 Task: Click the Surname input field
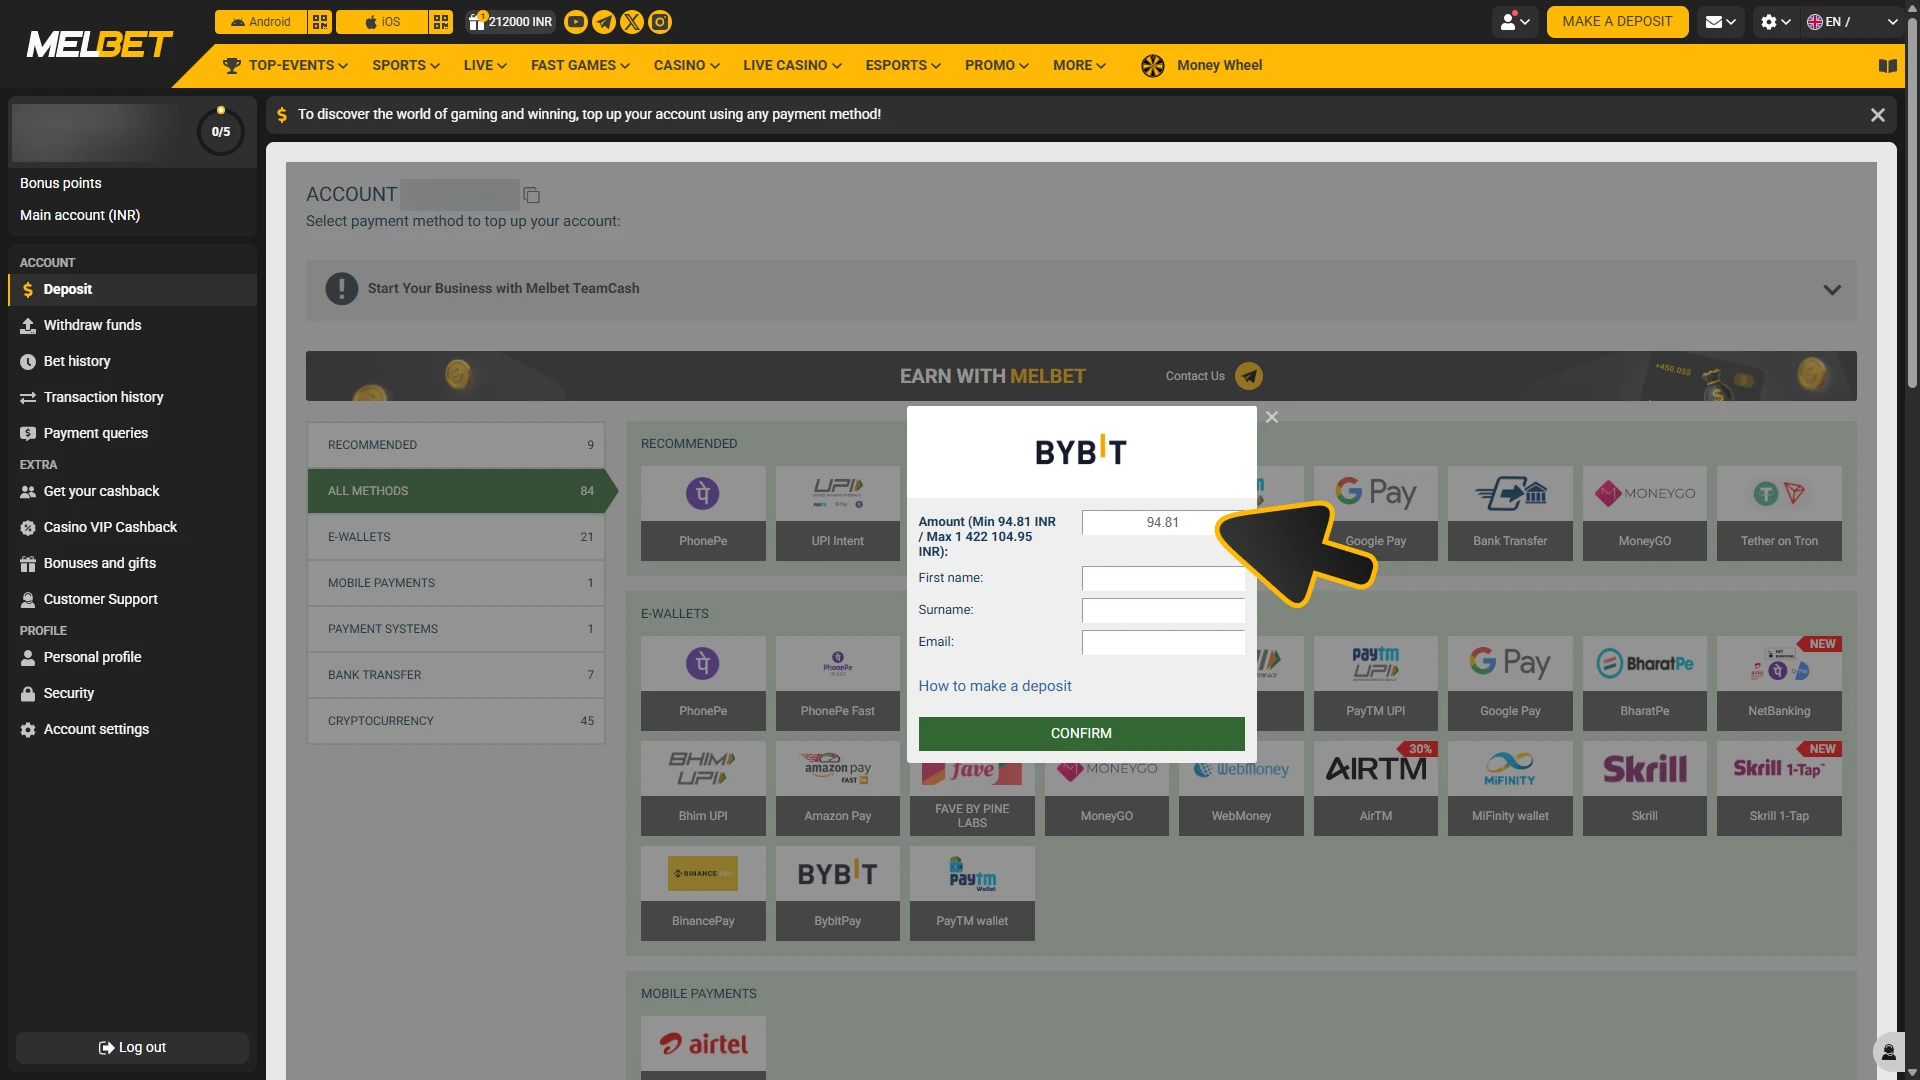[1162, 610]
